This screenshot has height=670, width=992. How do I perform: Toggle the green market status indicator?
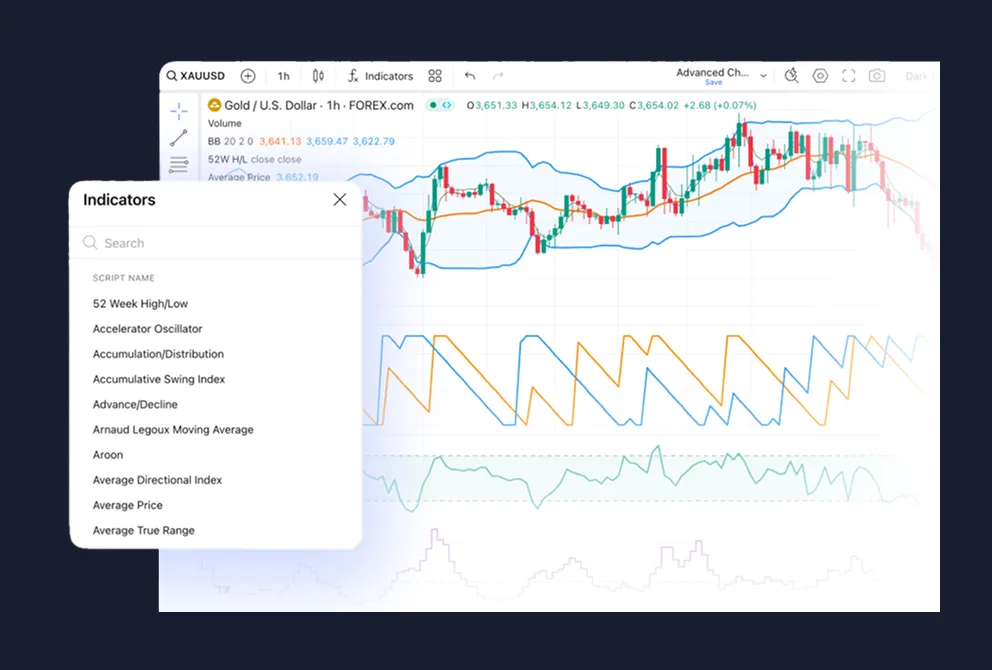433,105
